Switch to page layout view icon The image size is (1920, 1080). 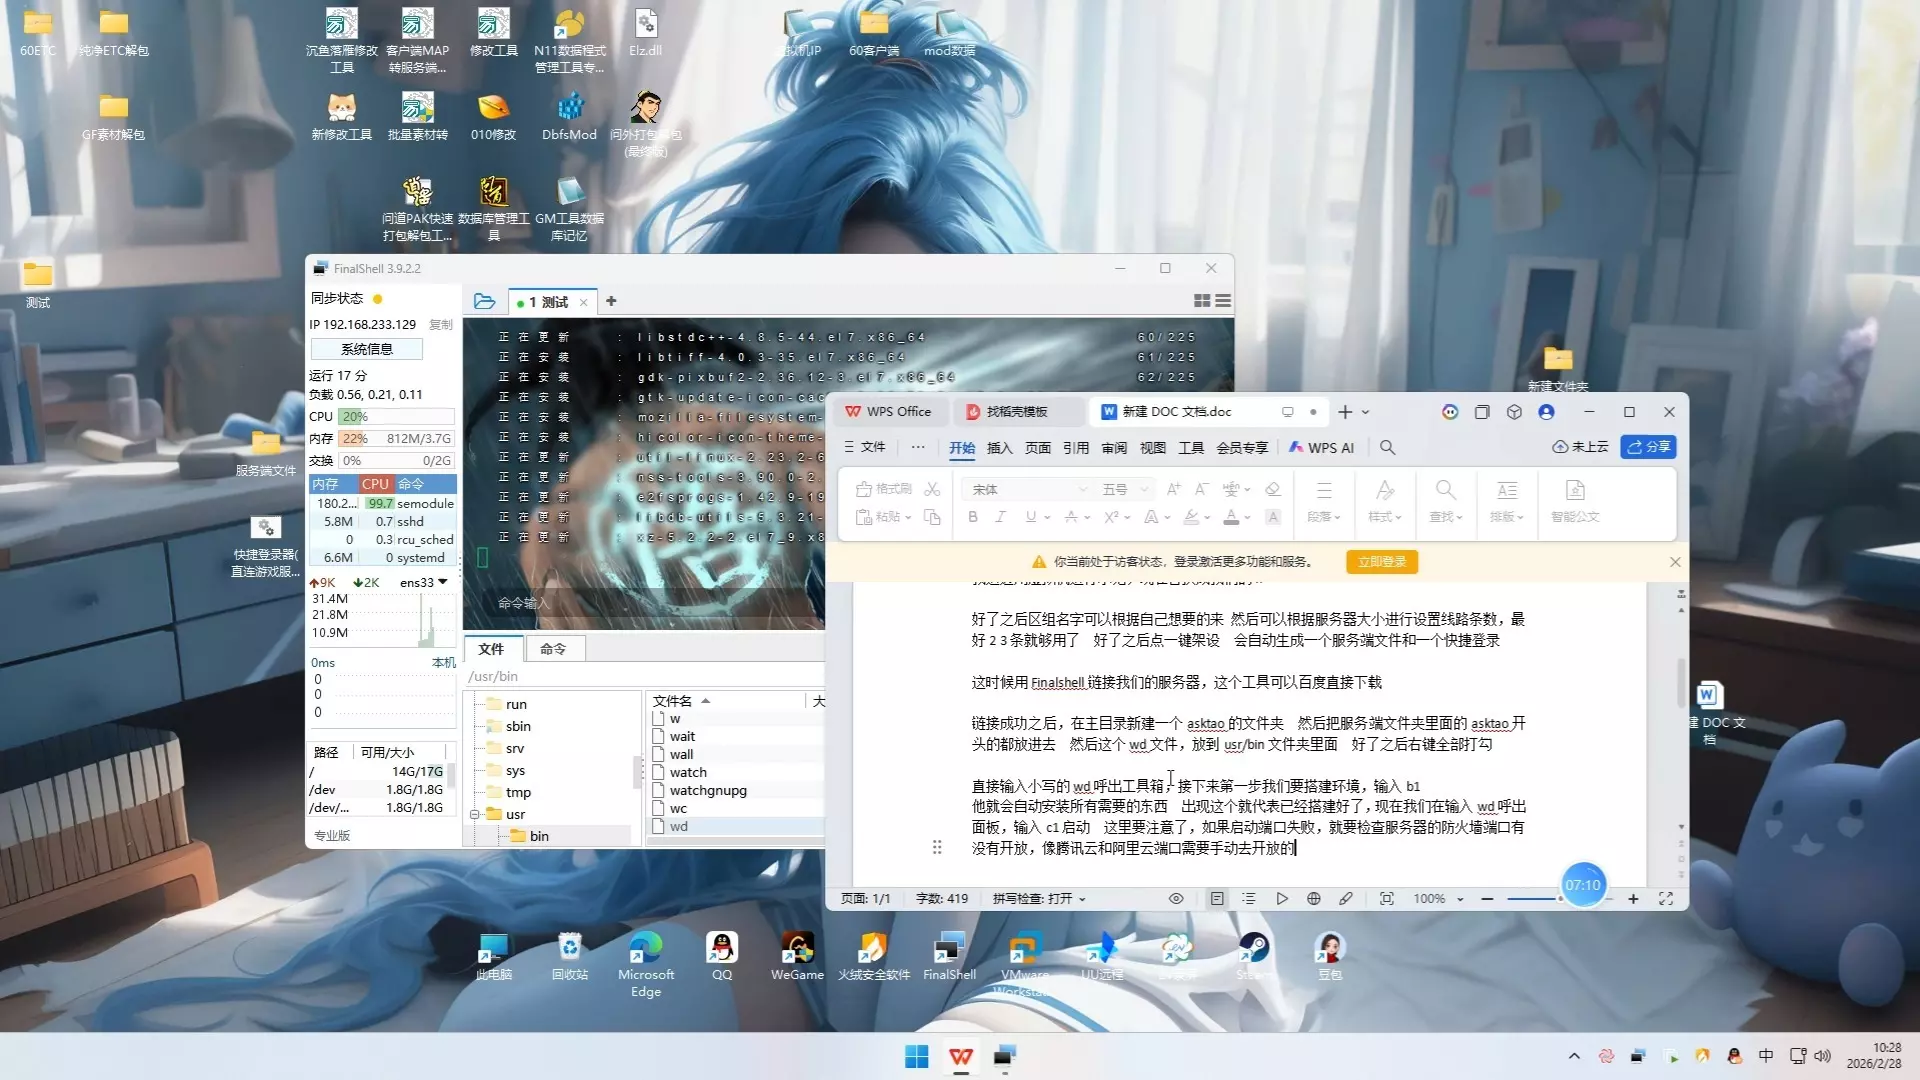tap(1217, 899)
